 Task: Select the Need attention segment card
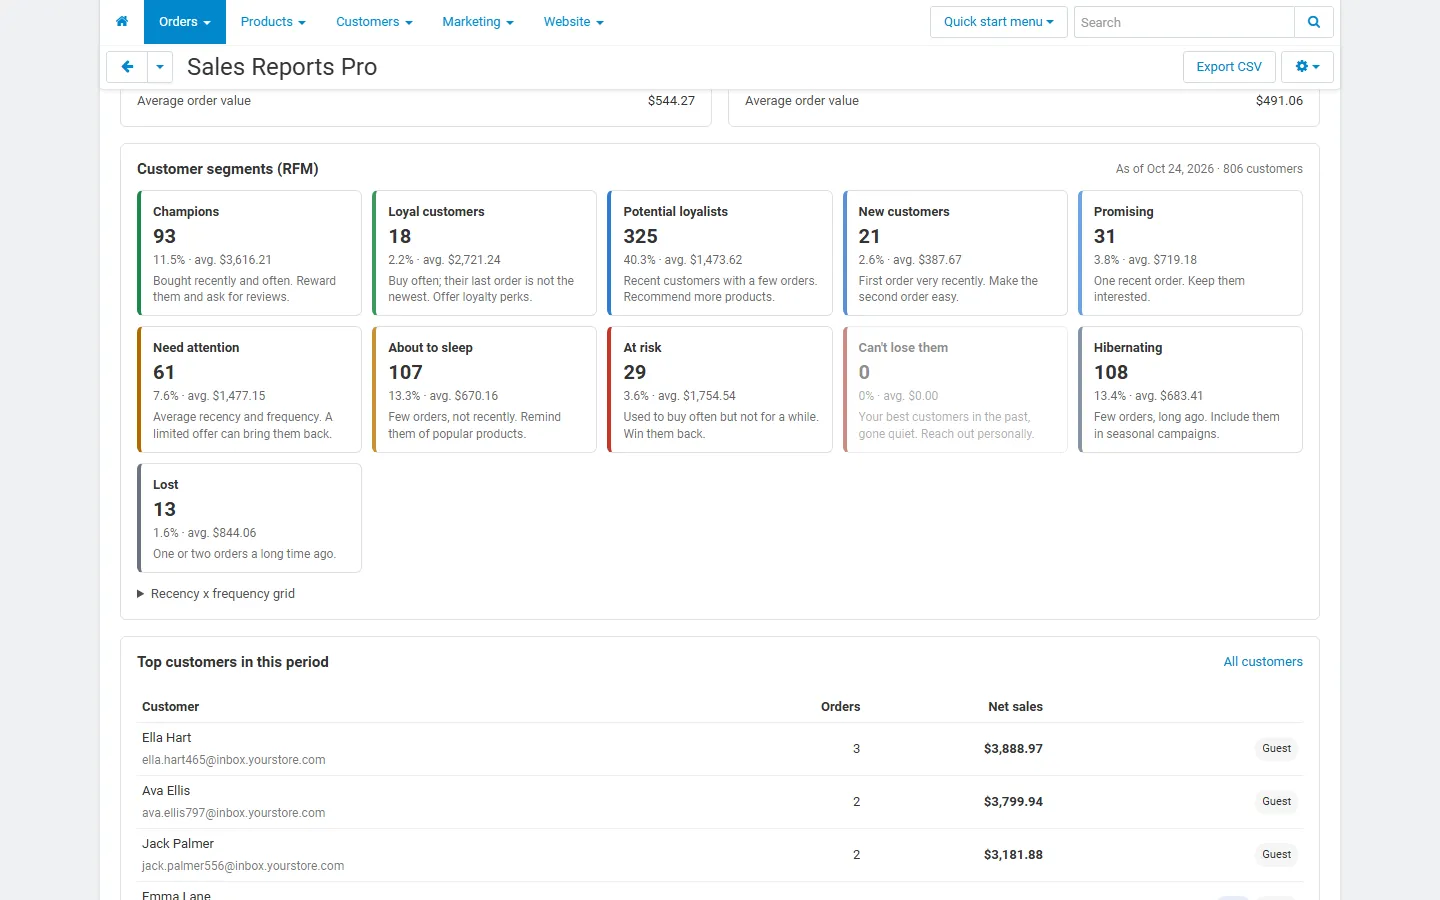(x=249, y=390)
